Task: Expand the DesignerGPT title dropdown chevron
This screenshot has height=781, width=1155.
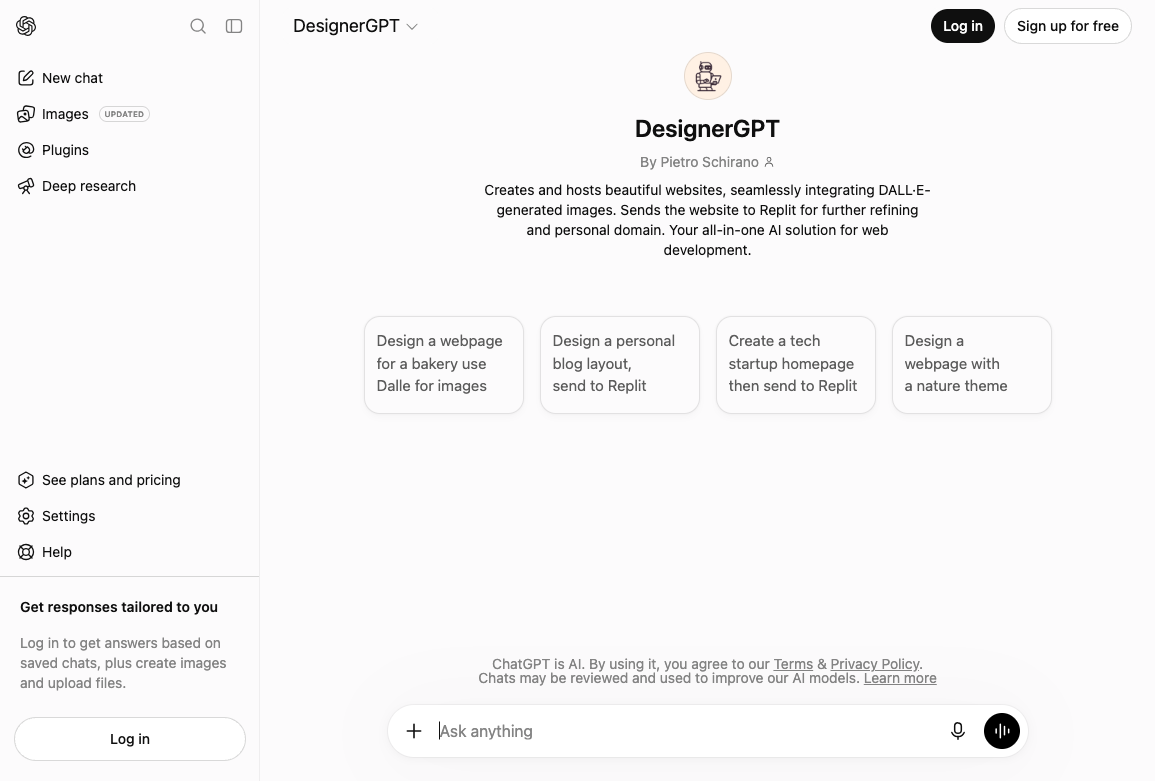Action: [x=412, y=27]
